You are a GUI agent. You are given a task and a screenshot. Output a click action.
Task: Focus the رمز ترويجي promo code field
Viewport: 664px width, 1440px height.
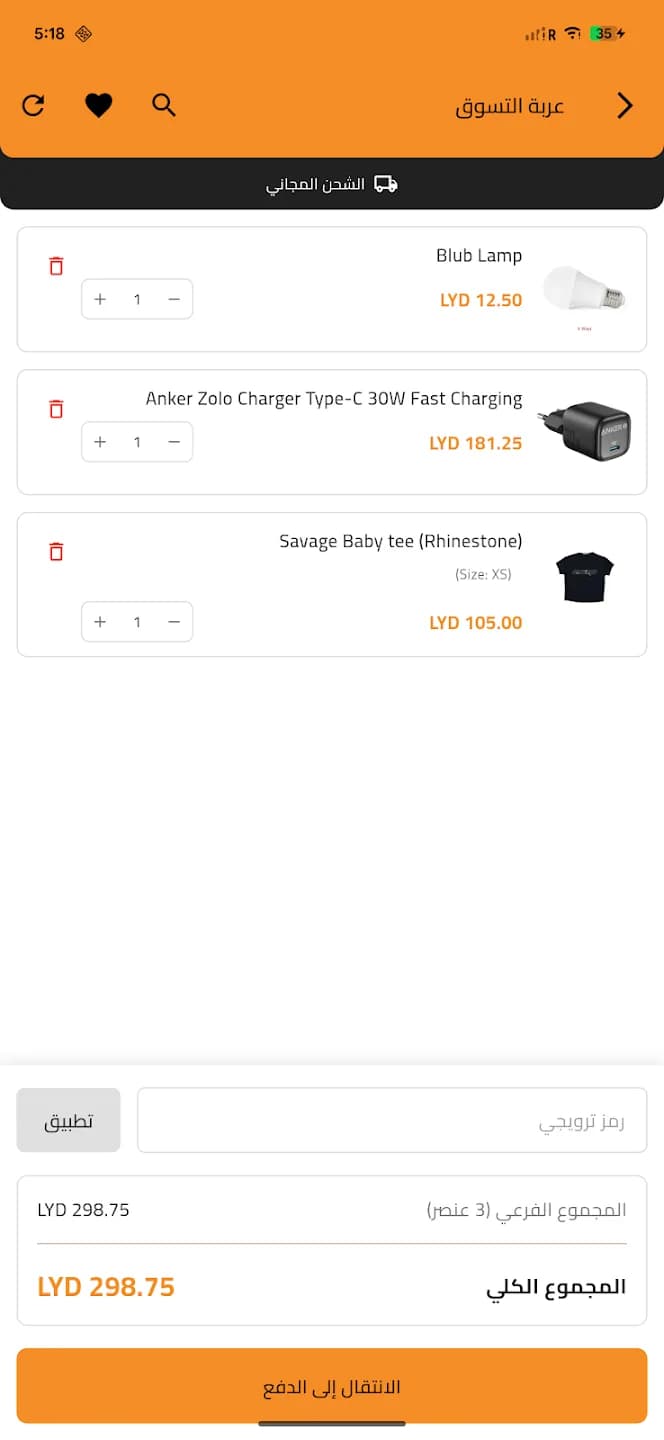392,1120
